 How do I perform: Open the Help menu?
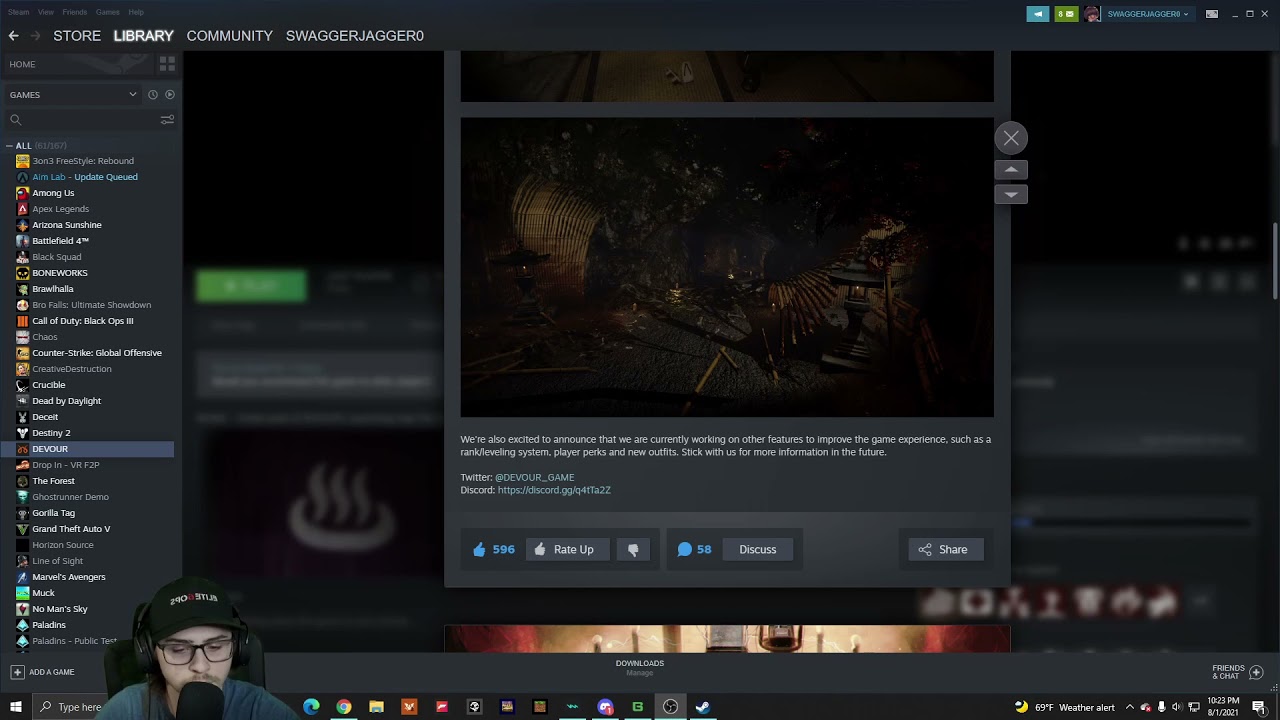[x=136, y=12]
